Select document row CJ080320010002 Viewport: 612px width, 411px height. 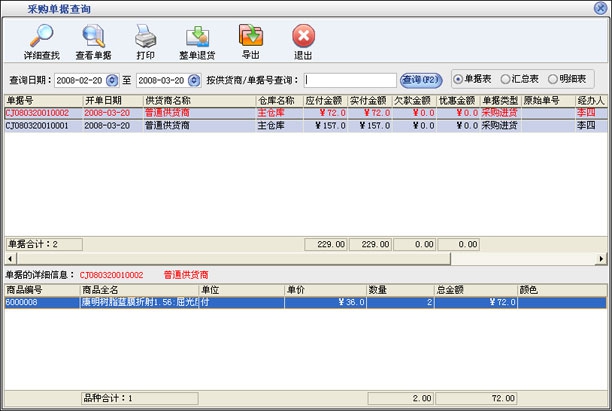click(38, 113)
